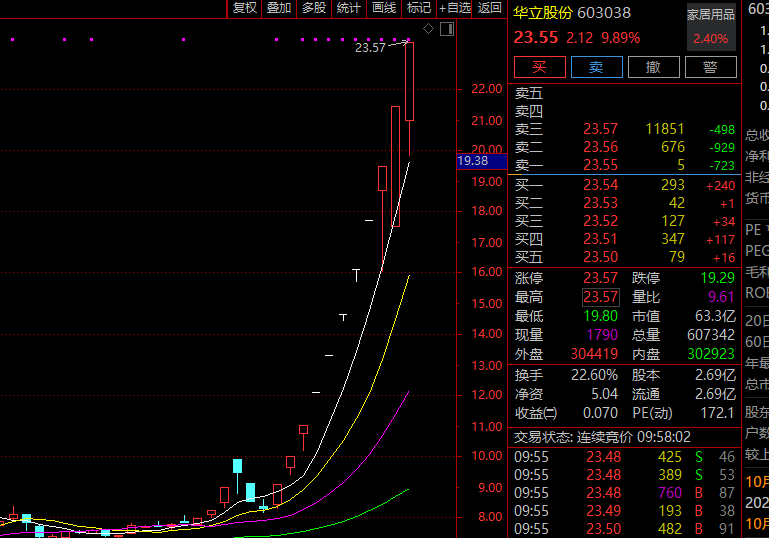Click the sell-three volume 11851
The height and width of the screenshot is (538, 769).
click(665, 129)
